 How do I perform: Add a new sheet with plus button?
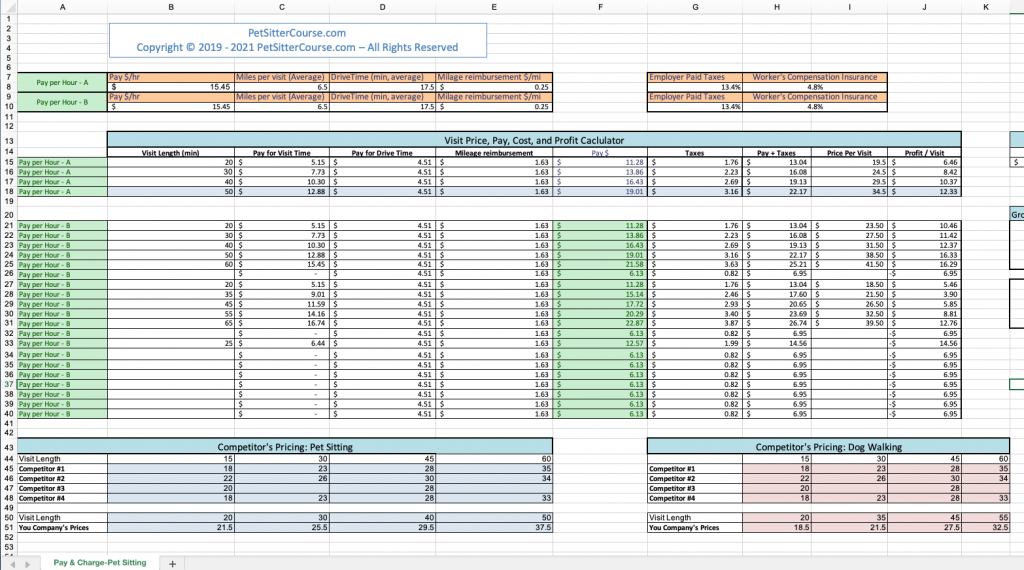[172, 563]
